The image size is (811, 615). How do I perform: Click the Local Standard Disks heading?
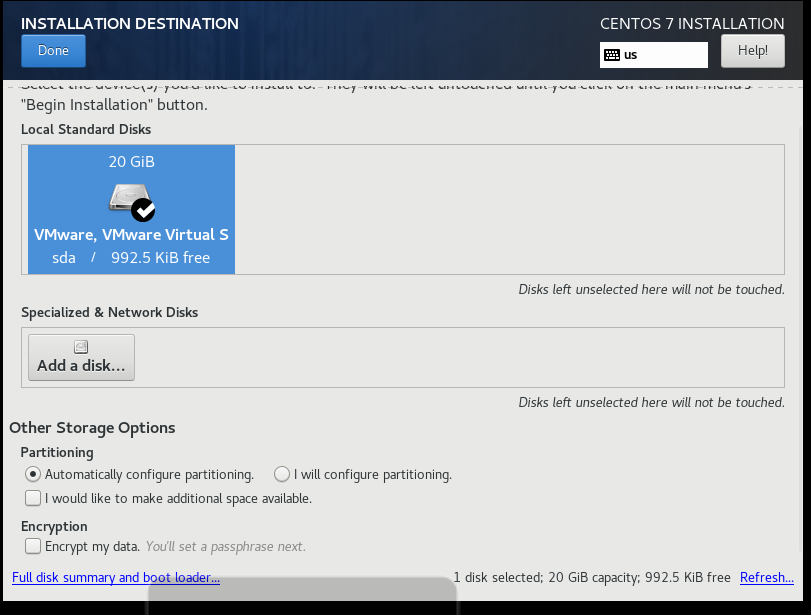coord(86,129)
